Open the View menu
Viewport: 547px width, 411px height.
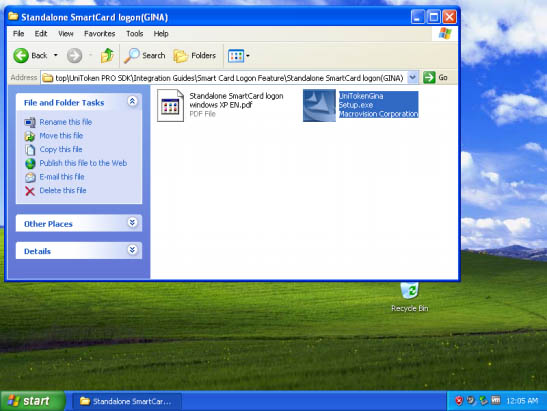pyautogui.click(x=66, y=34)
